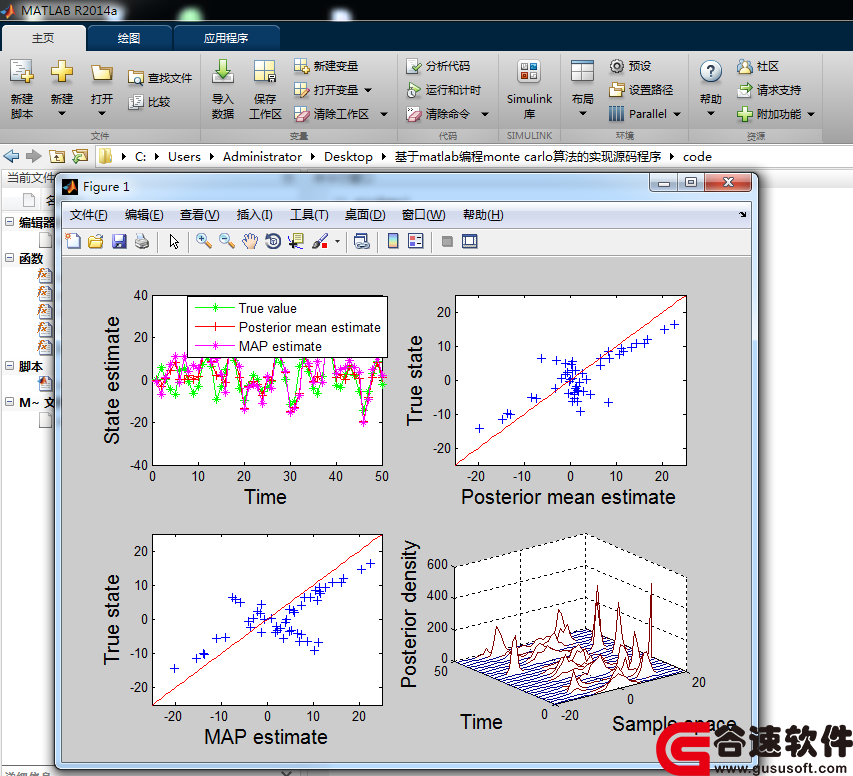Screen dimensions: 853x776
Task: Open the 文件(F) menu in Figure 1
Action: pyautogui.click(x=89, y=215)
